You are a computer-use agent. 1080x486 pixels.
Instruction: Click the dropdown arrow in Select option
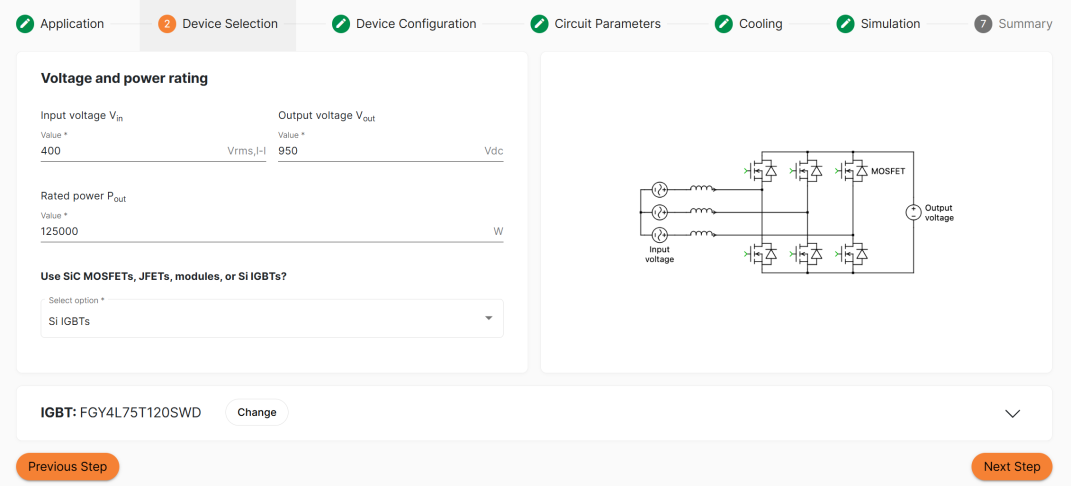click(488, 318)
